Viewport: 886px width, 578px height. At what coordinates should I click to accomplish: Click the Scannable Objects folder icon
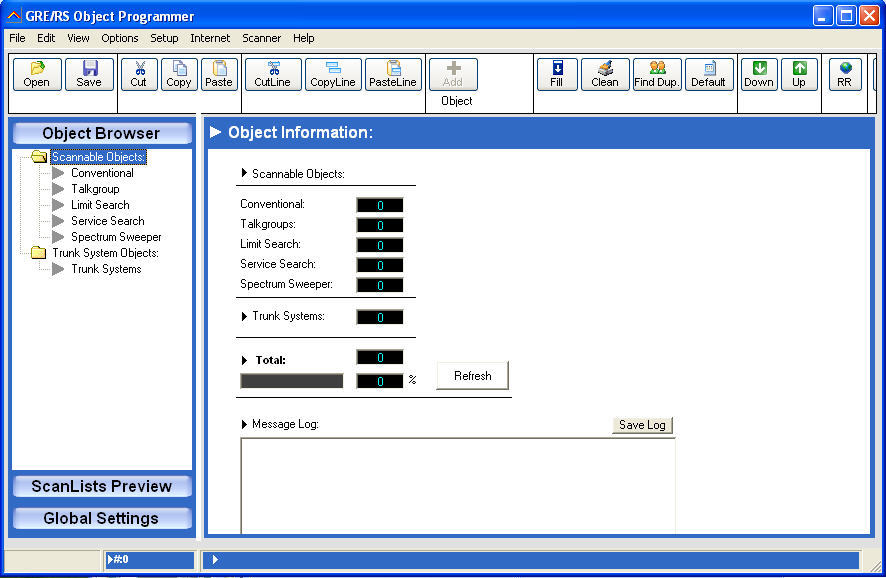(x=39, y=157)
